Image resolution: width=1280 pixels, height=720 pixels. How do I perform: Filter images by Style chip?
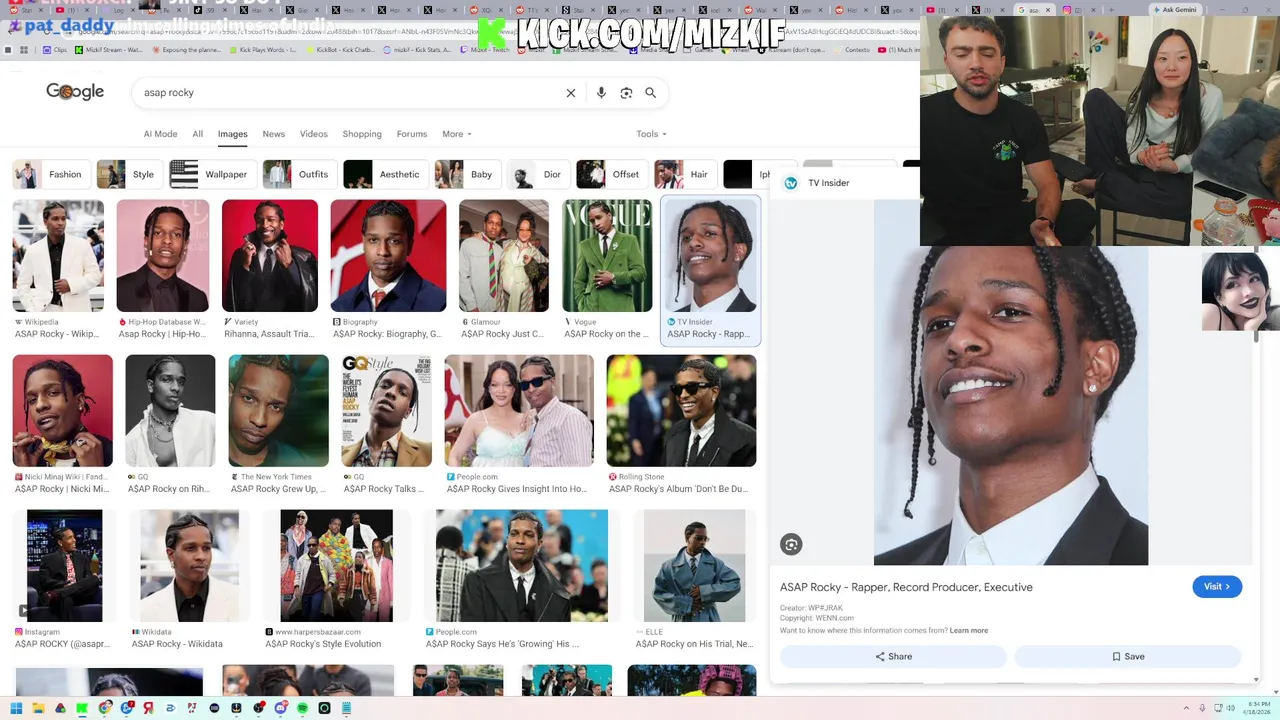pyautogui.click(x=128, y=174)
